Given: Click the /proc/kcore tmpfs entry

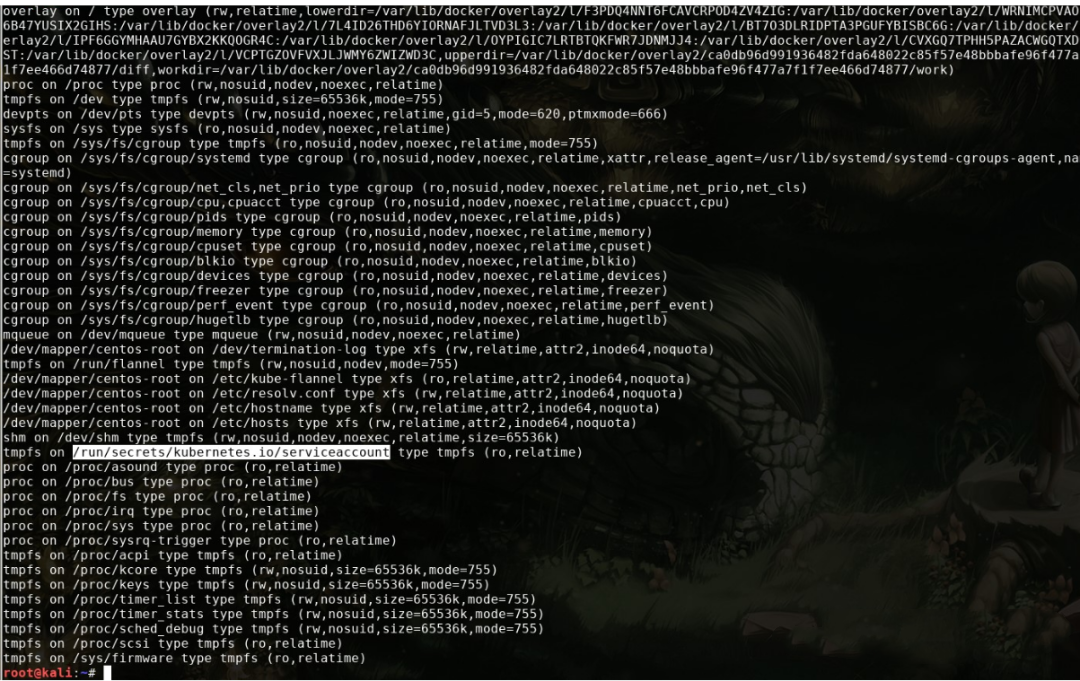Looking at the screenshot, I should pyautogui.click(x=250, y=570).
